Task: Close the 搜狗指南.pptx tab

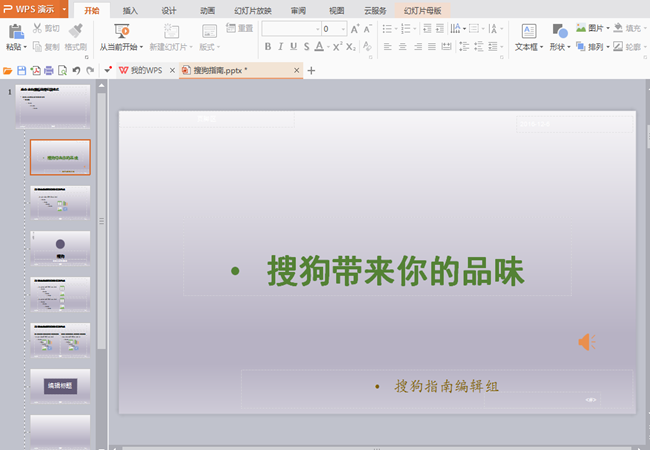Action: pyautogui.click(x=297, y=70)
